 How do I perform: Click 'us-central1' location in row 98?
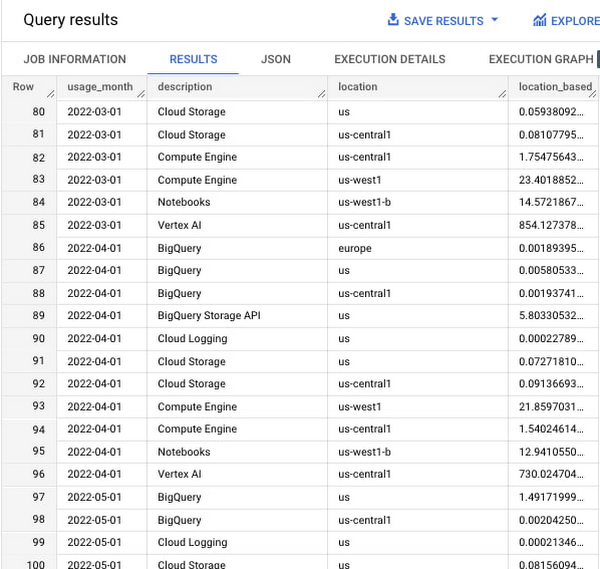pyautogui.click(x=364, y=520)
